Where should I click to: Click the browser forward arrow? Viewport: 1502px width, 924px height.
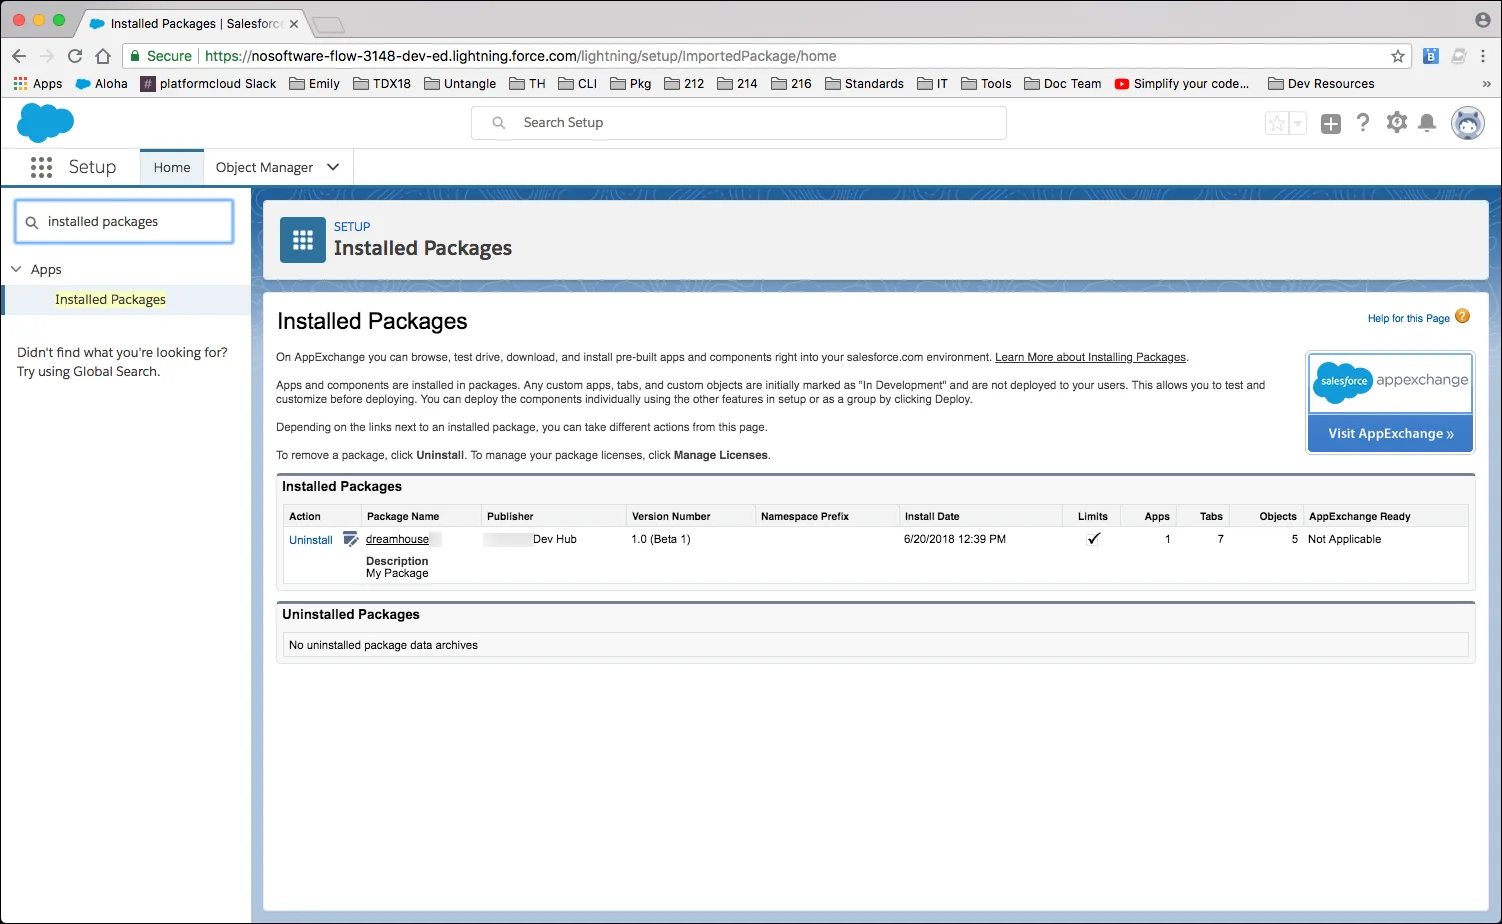point(47,56)
